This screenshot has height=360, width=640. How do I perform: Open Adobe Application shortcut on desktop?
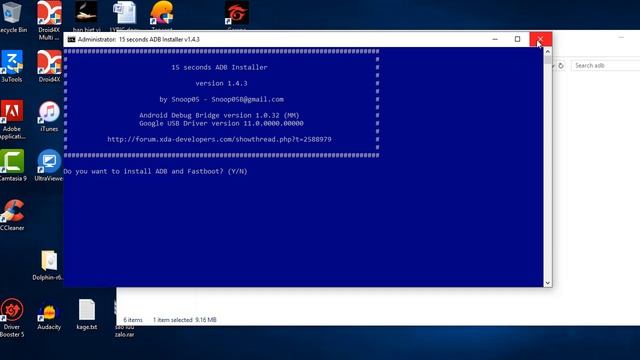click(12, 120)
